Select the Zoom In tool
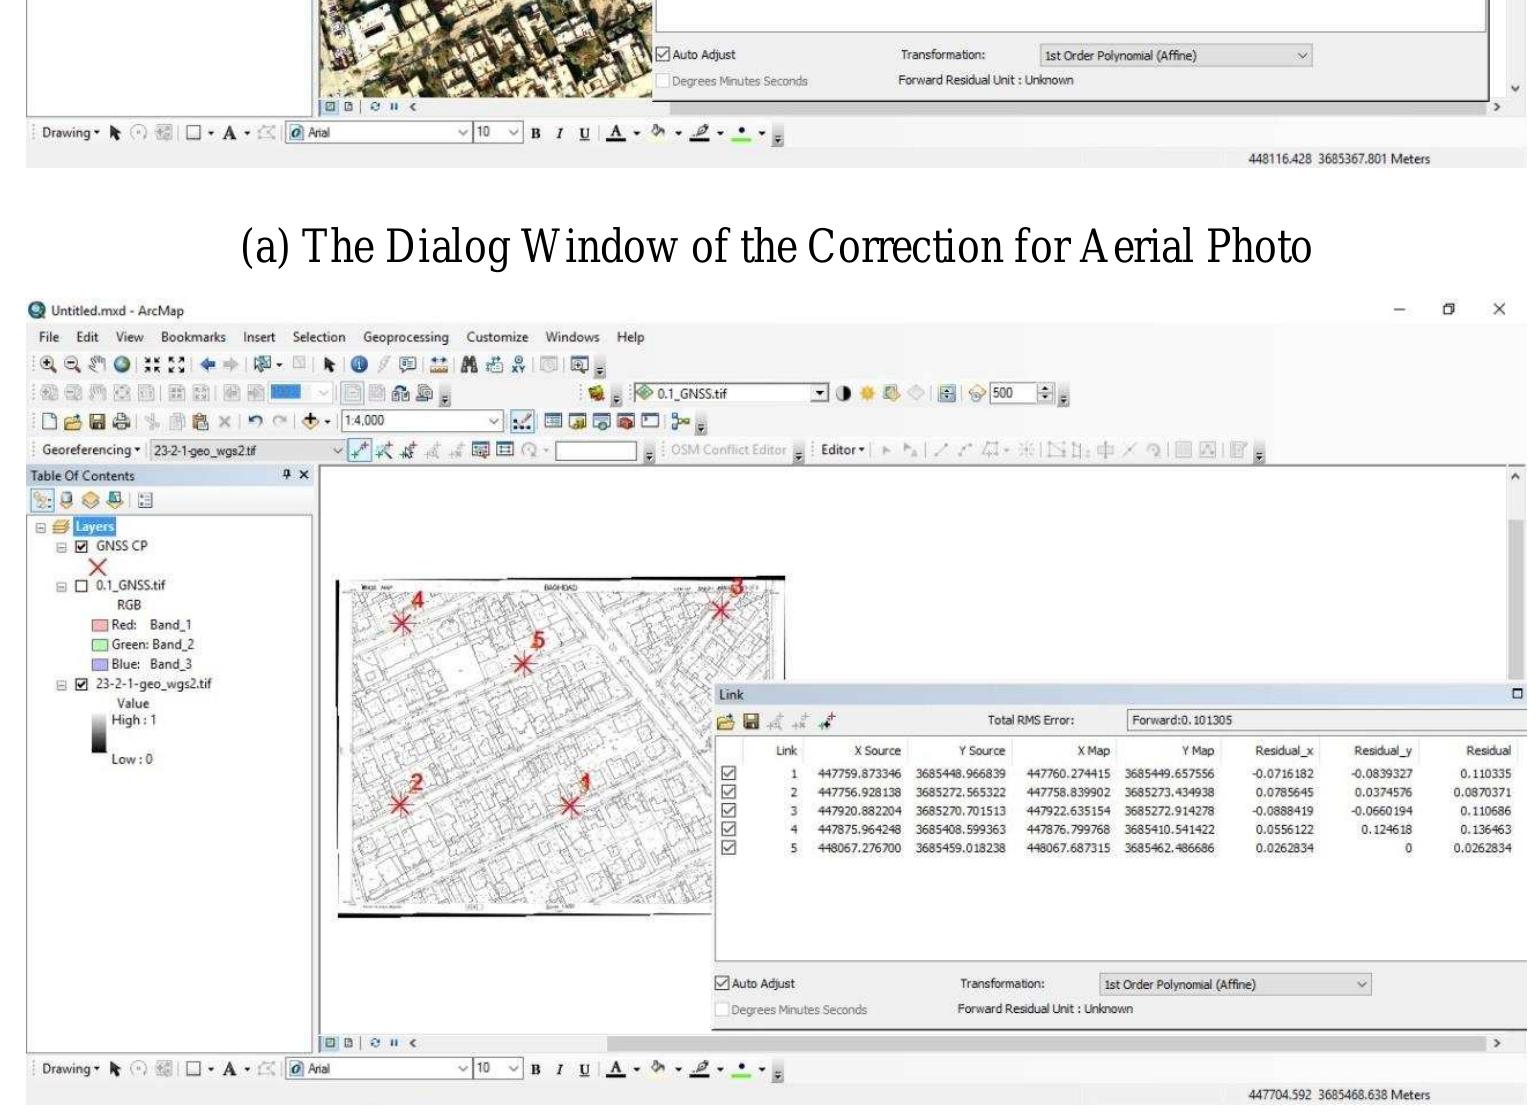1539x1112 pixels. pyautogui.click(x=49, y=365)
